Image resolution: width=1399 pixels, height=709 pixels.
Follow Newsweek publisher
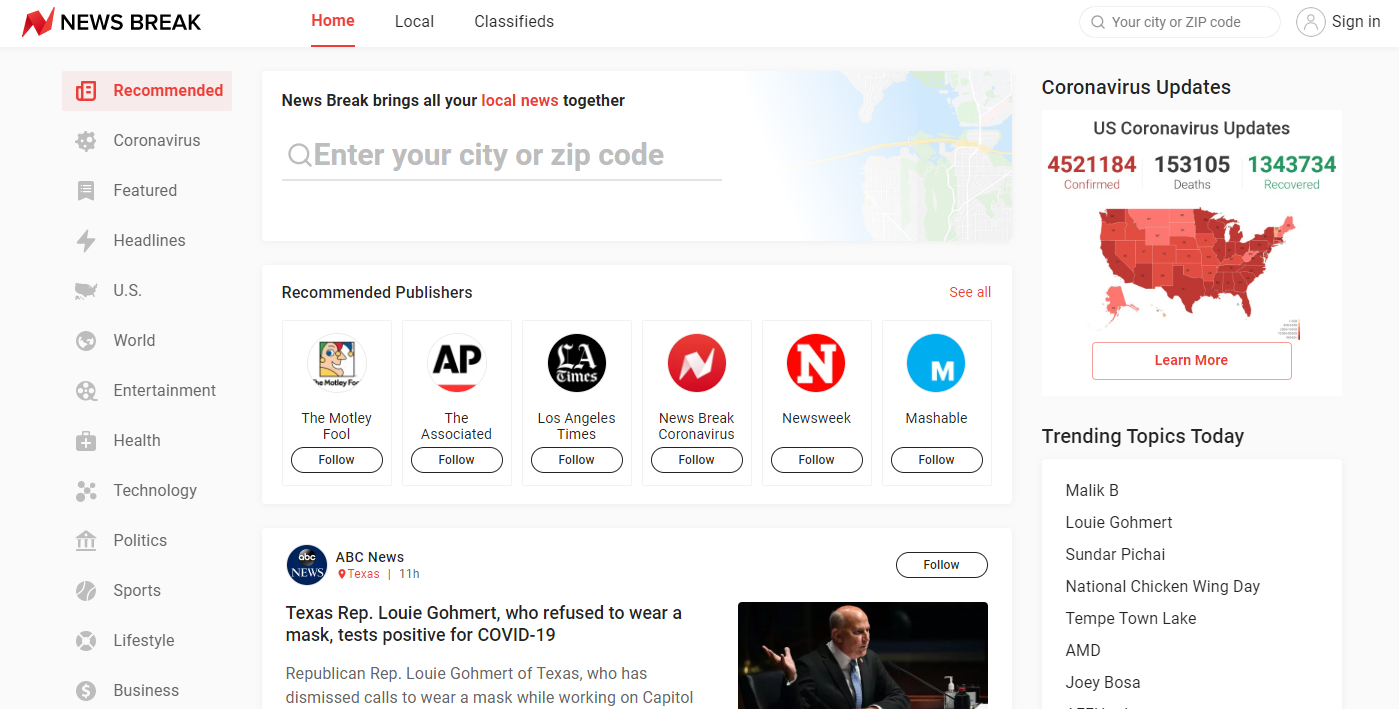pyautogui.click(x=817, y=460)
